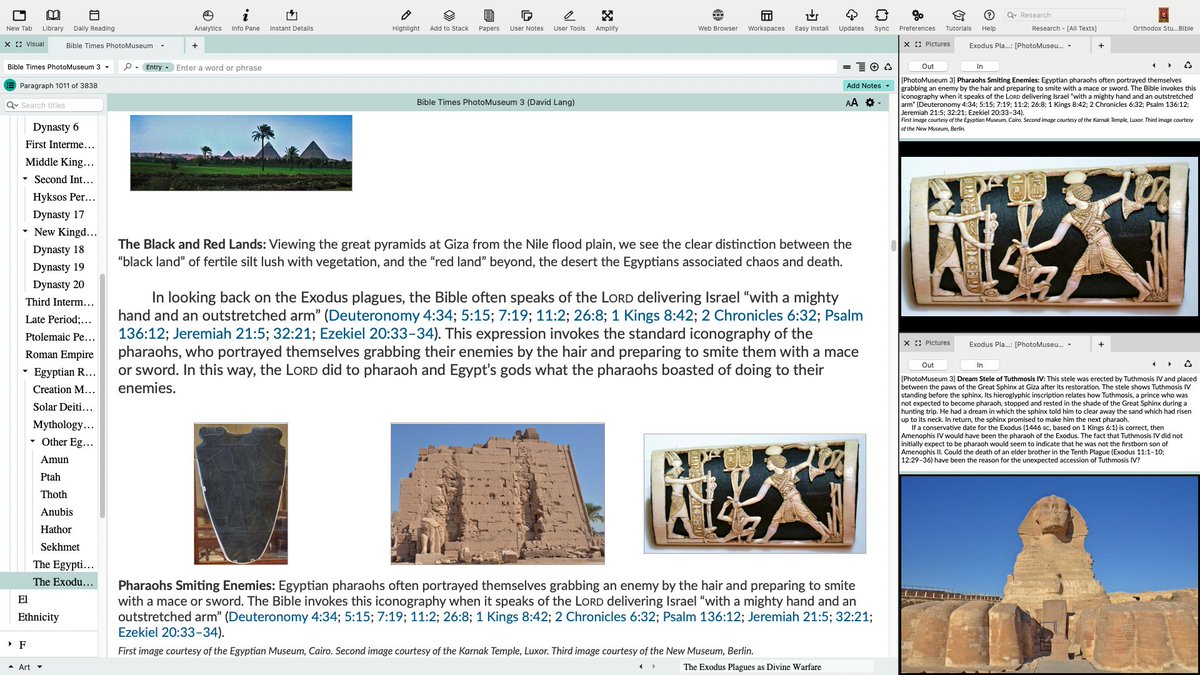This screenshot has width=1200, height=675.
Task: Select Ethnicity in the sidebar
Action: coord(38,617)
